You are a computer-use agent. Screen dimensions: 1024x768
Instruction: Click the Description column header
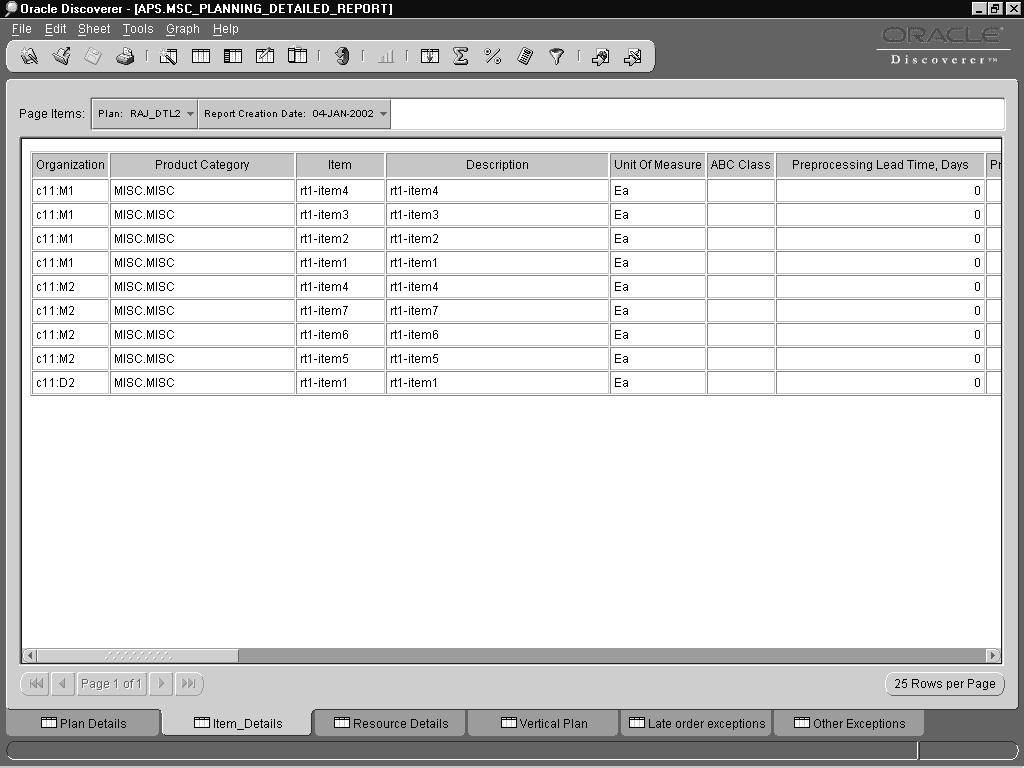pos(497,165)
